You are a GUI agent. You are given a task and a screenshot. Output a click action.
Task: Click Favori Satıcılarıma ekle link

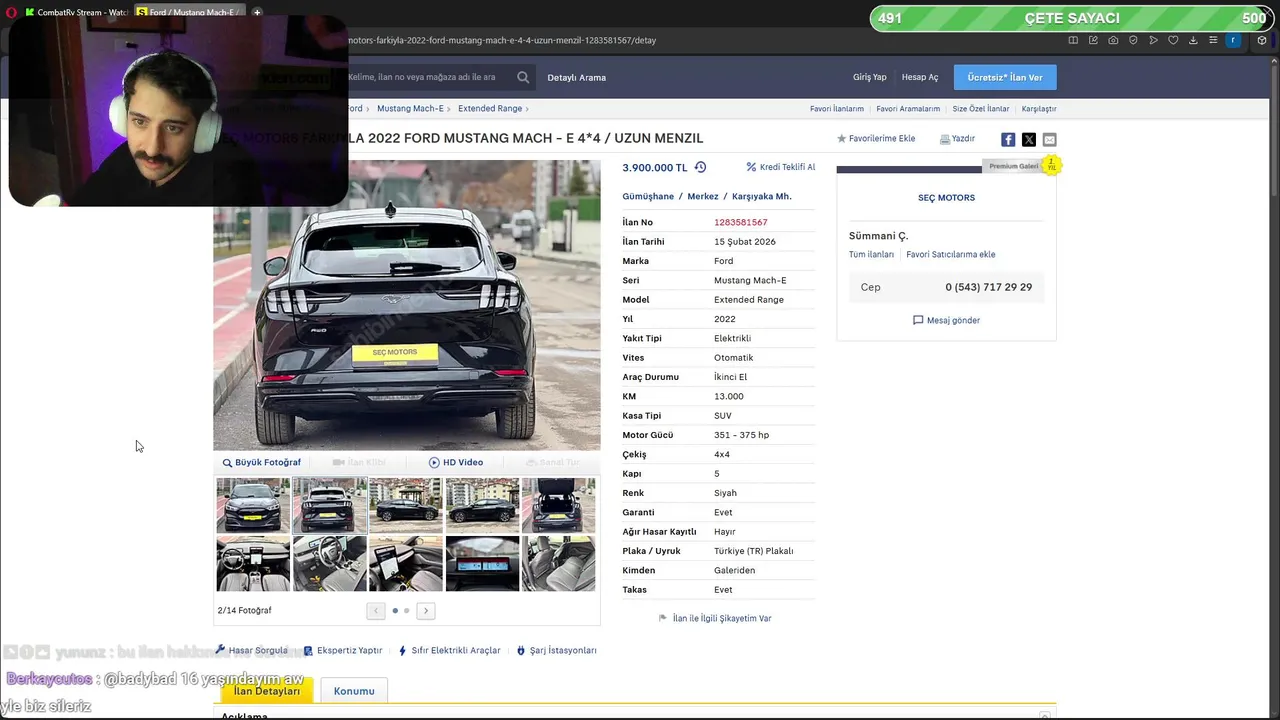tap(951, 254)
